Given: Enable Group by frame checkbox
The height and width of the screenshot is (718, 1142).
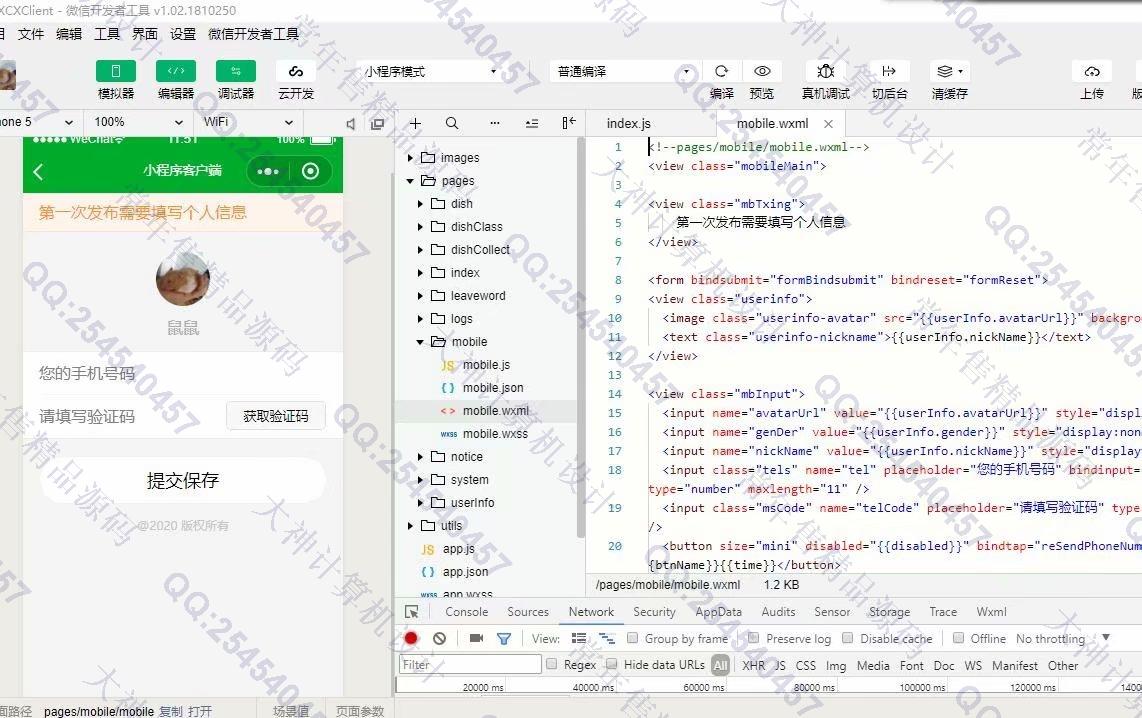Looking at the screenshot, I should point(632,638).
